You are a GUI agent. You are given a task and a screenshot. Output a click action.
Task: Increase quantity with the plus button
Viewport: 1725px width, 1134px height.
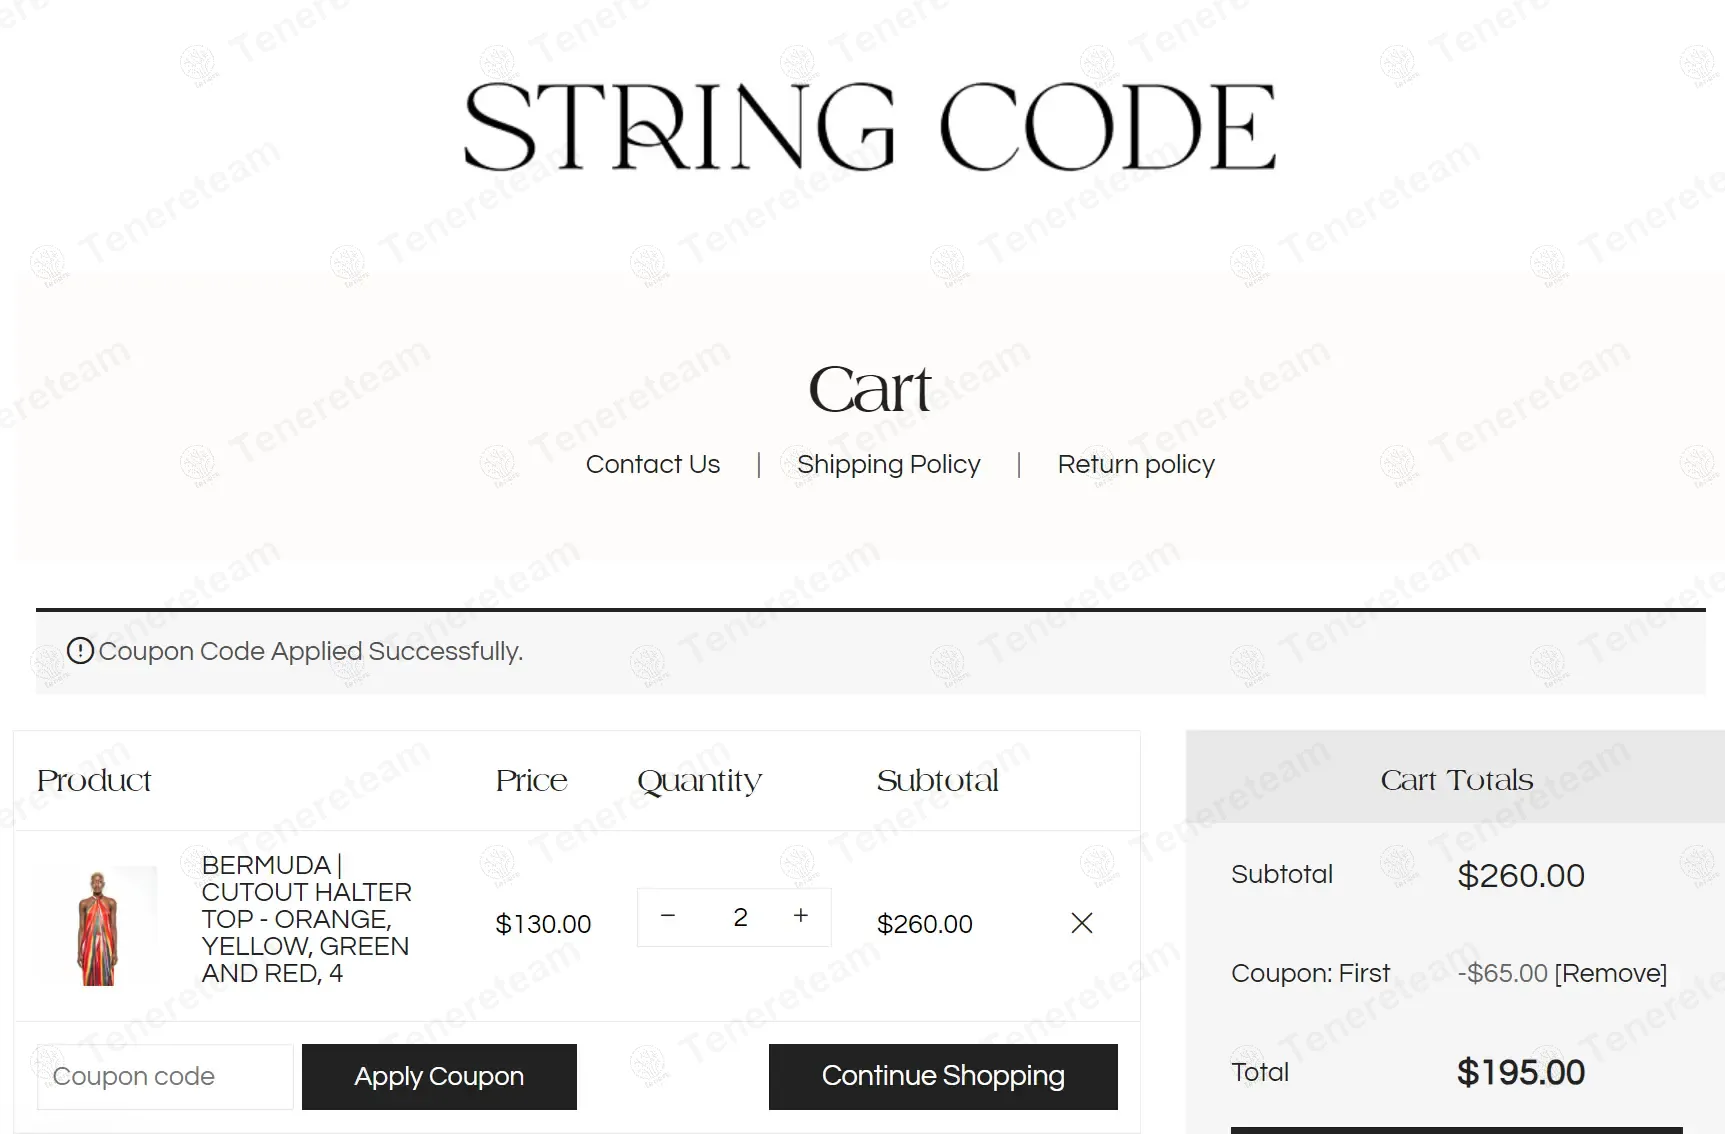[801, 916]
